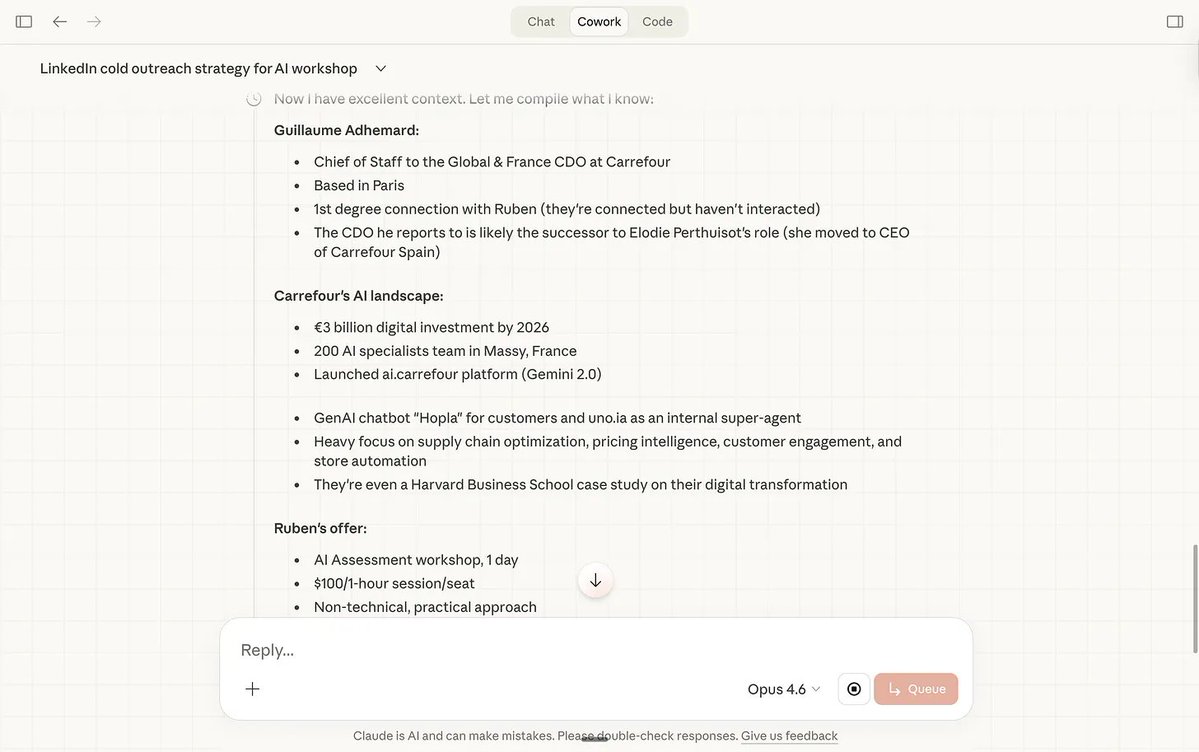
Task: Switch to the Code tab
Action: (657, 20)
